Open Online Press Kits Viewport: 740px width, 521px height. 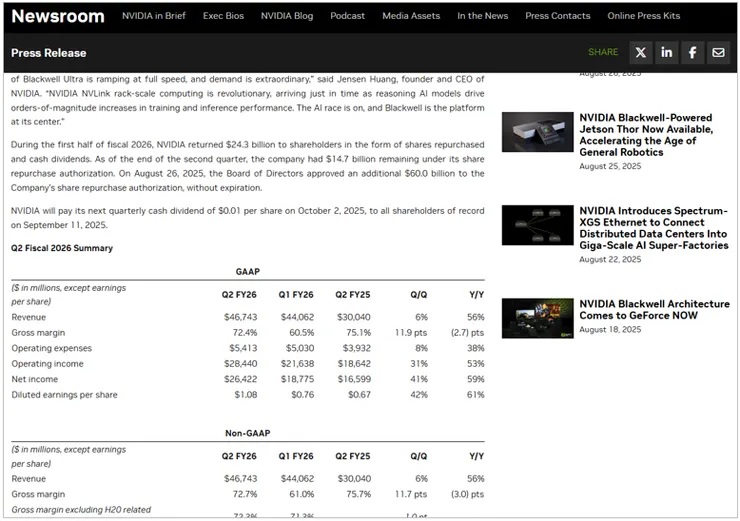[x=644, y=16]
